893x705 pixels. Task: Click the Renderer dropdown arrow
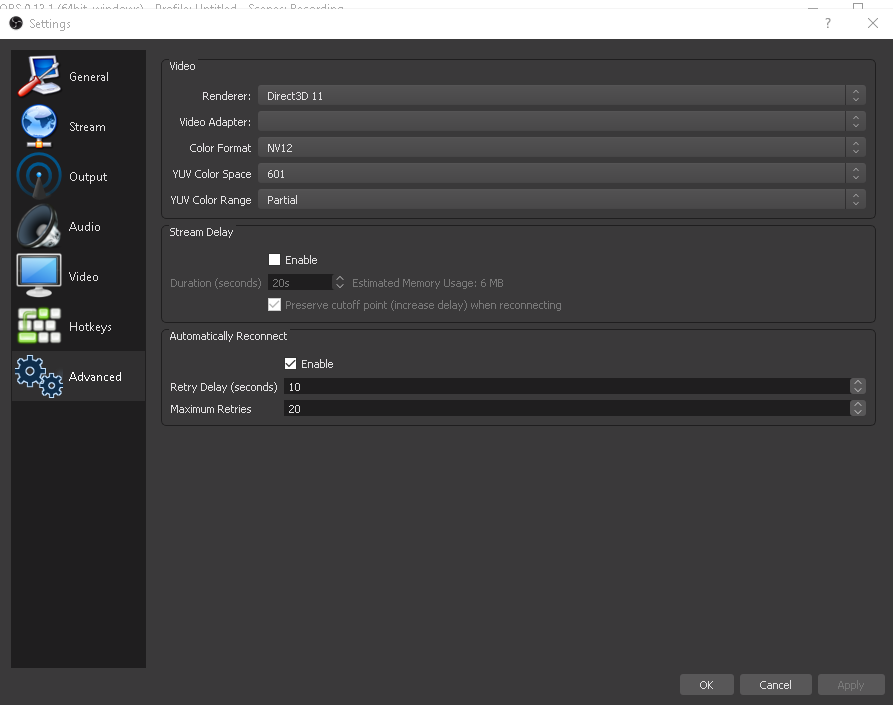[855, 96]
